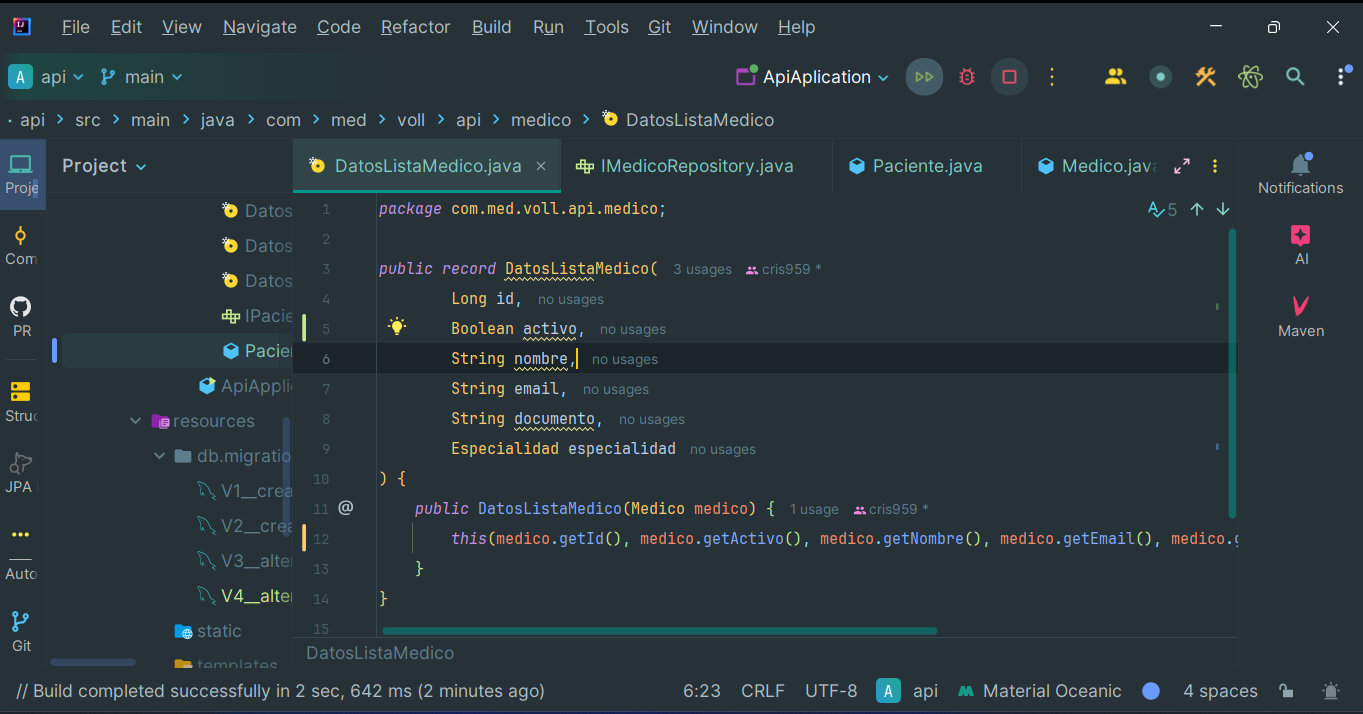Show more tool windows (three dots)
1363x714 pixels.
pos(21,535)
